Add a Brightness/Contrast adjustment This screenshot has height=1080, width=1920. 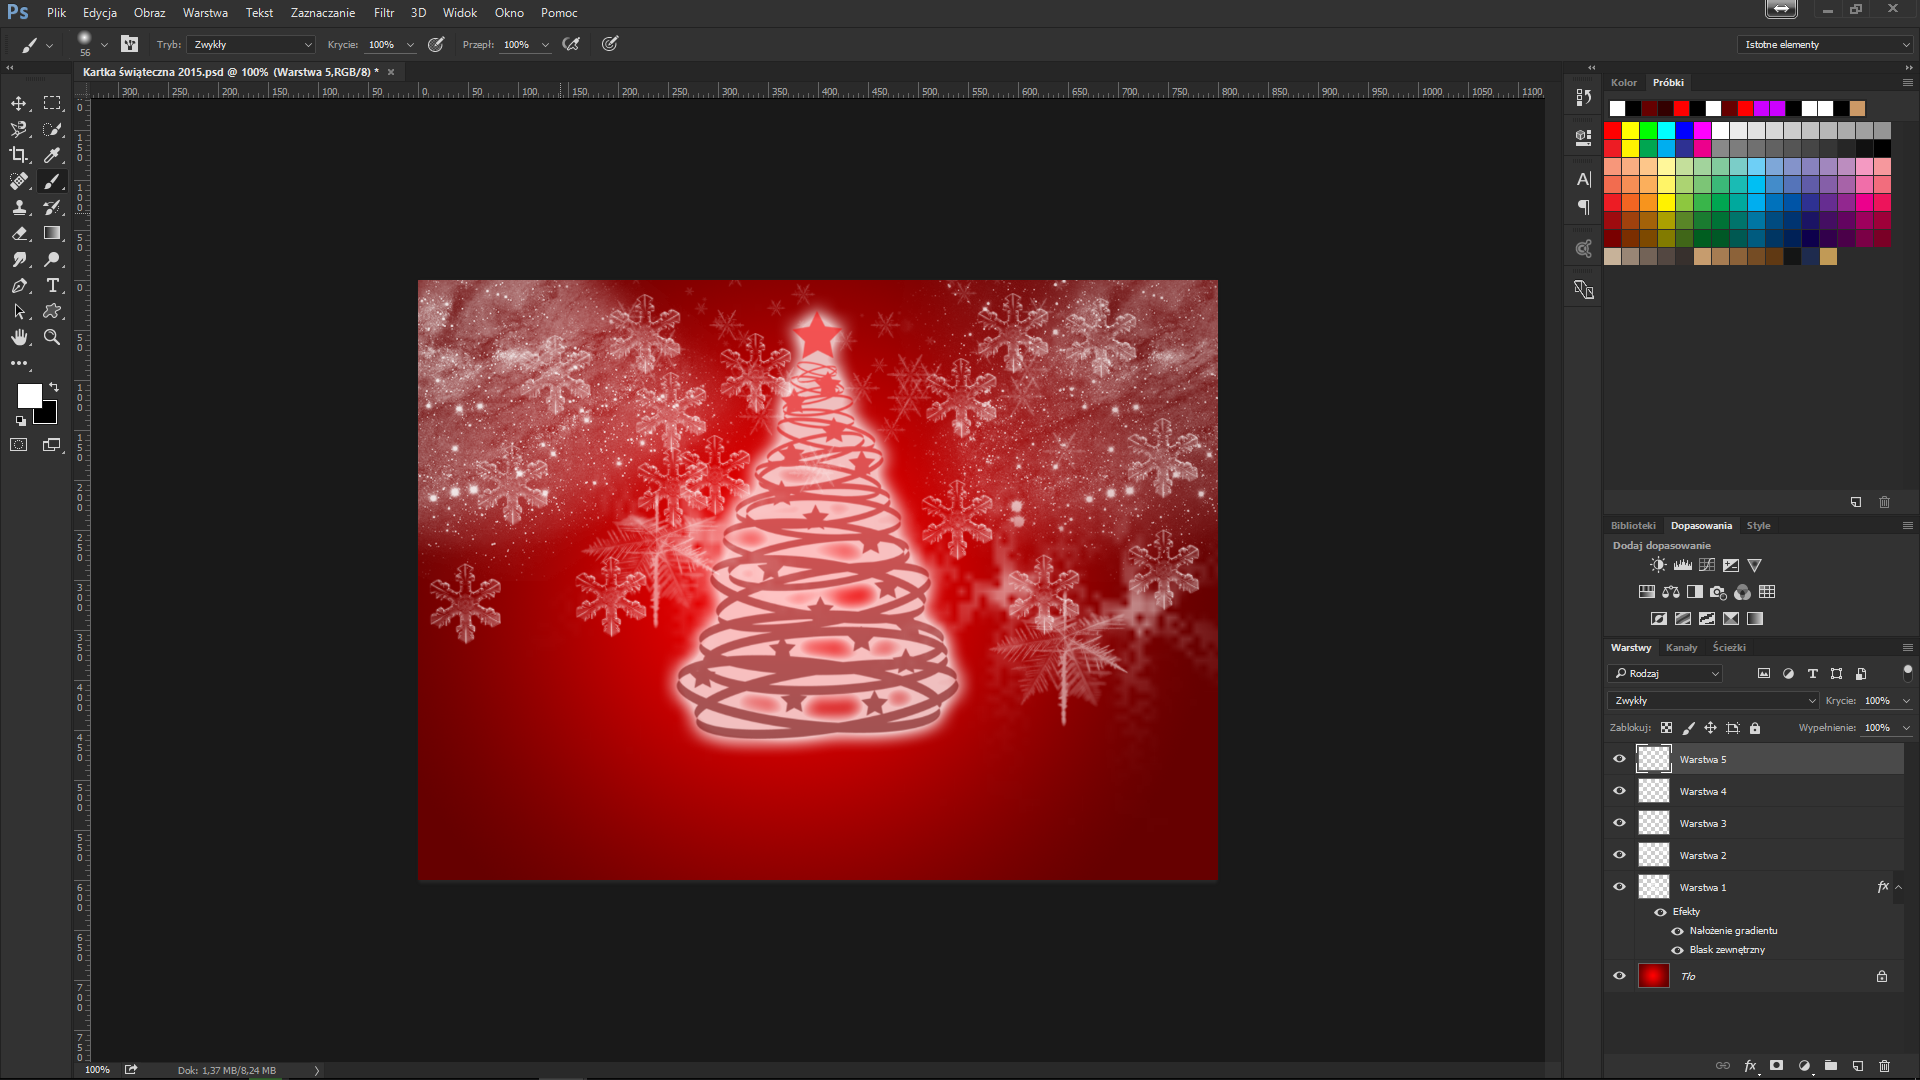pyautogui.click(x=1658, y=565)
